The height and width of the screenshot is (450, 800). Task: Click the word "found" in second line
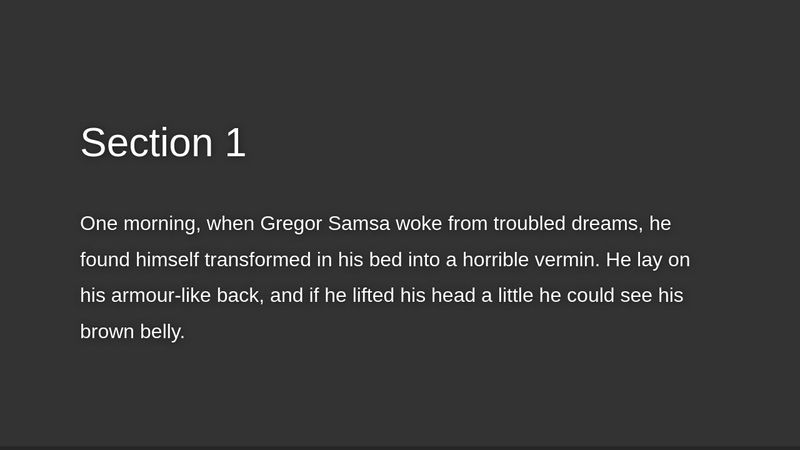coord(104,260)
